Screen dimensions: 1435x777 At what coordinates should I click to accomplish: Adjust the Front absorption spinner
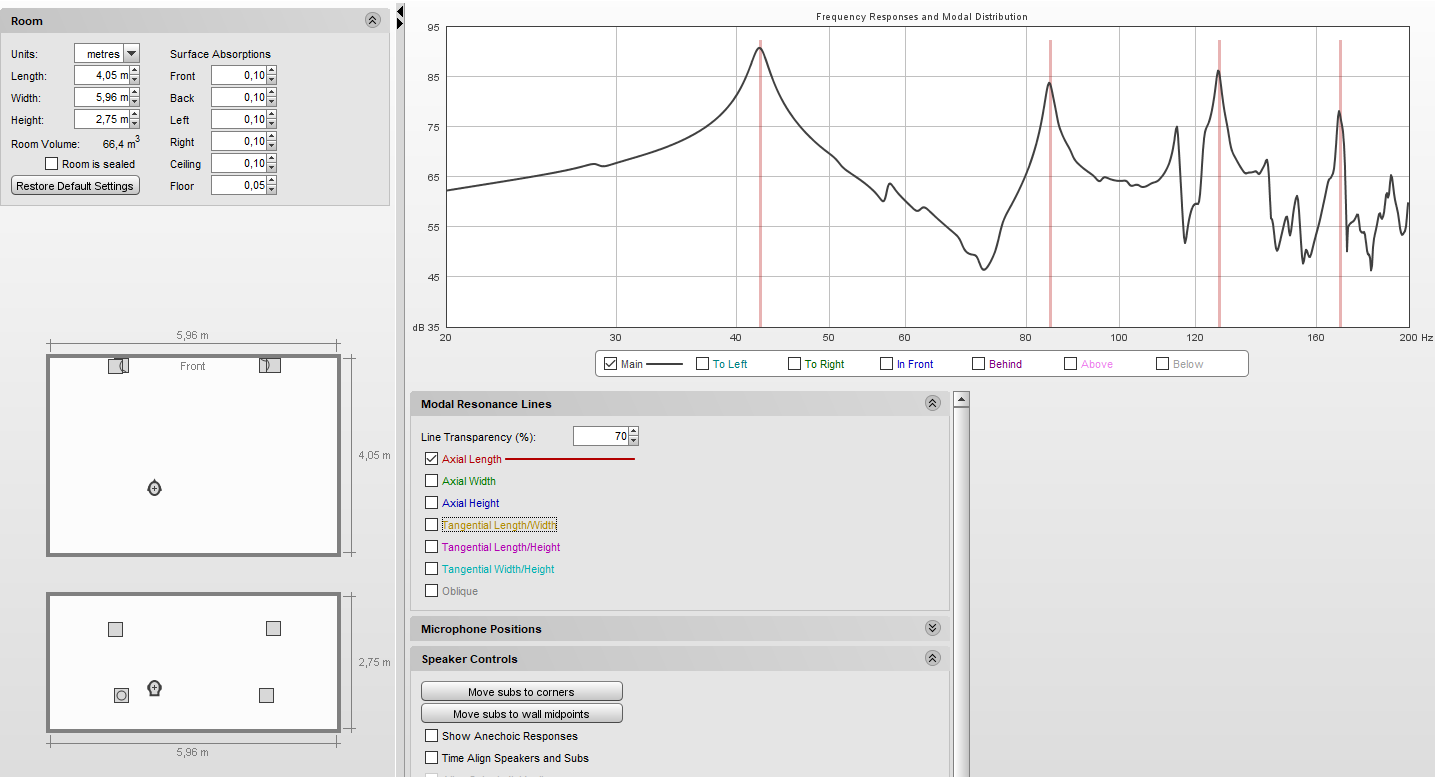pos(271,76)
